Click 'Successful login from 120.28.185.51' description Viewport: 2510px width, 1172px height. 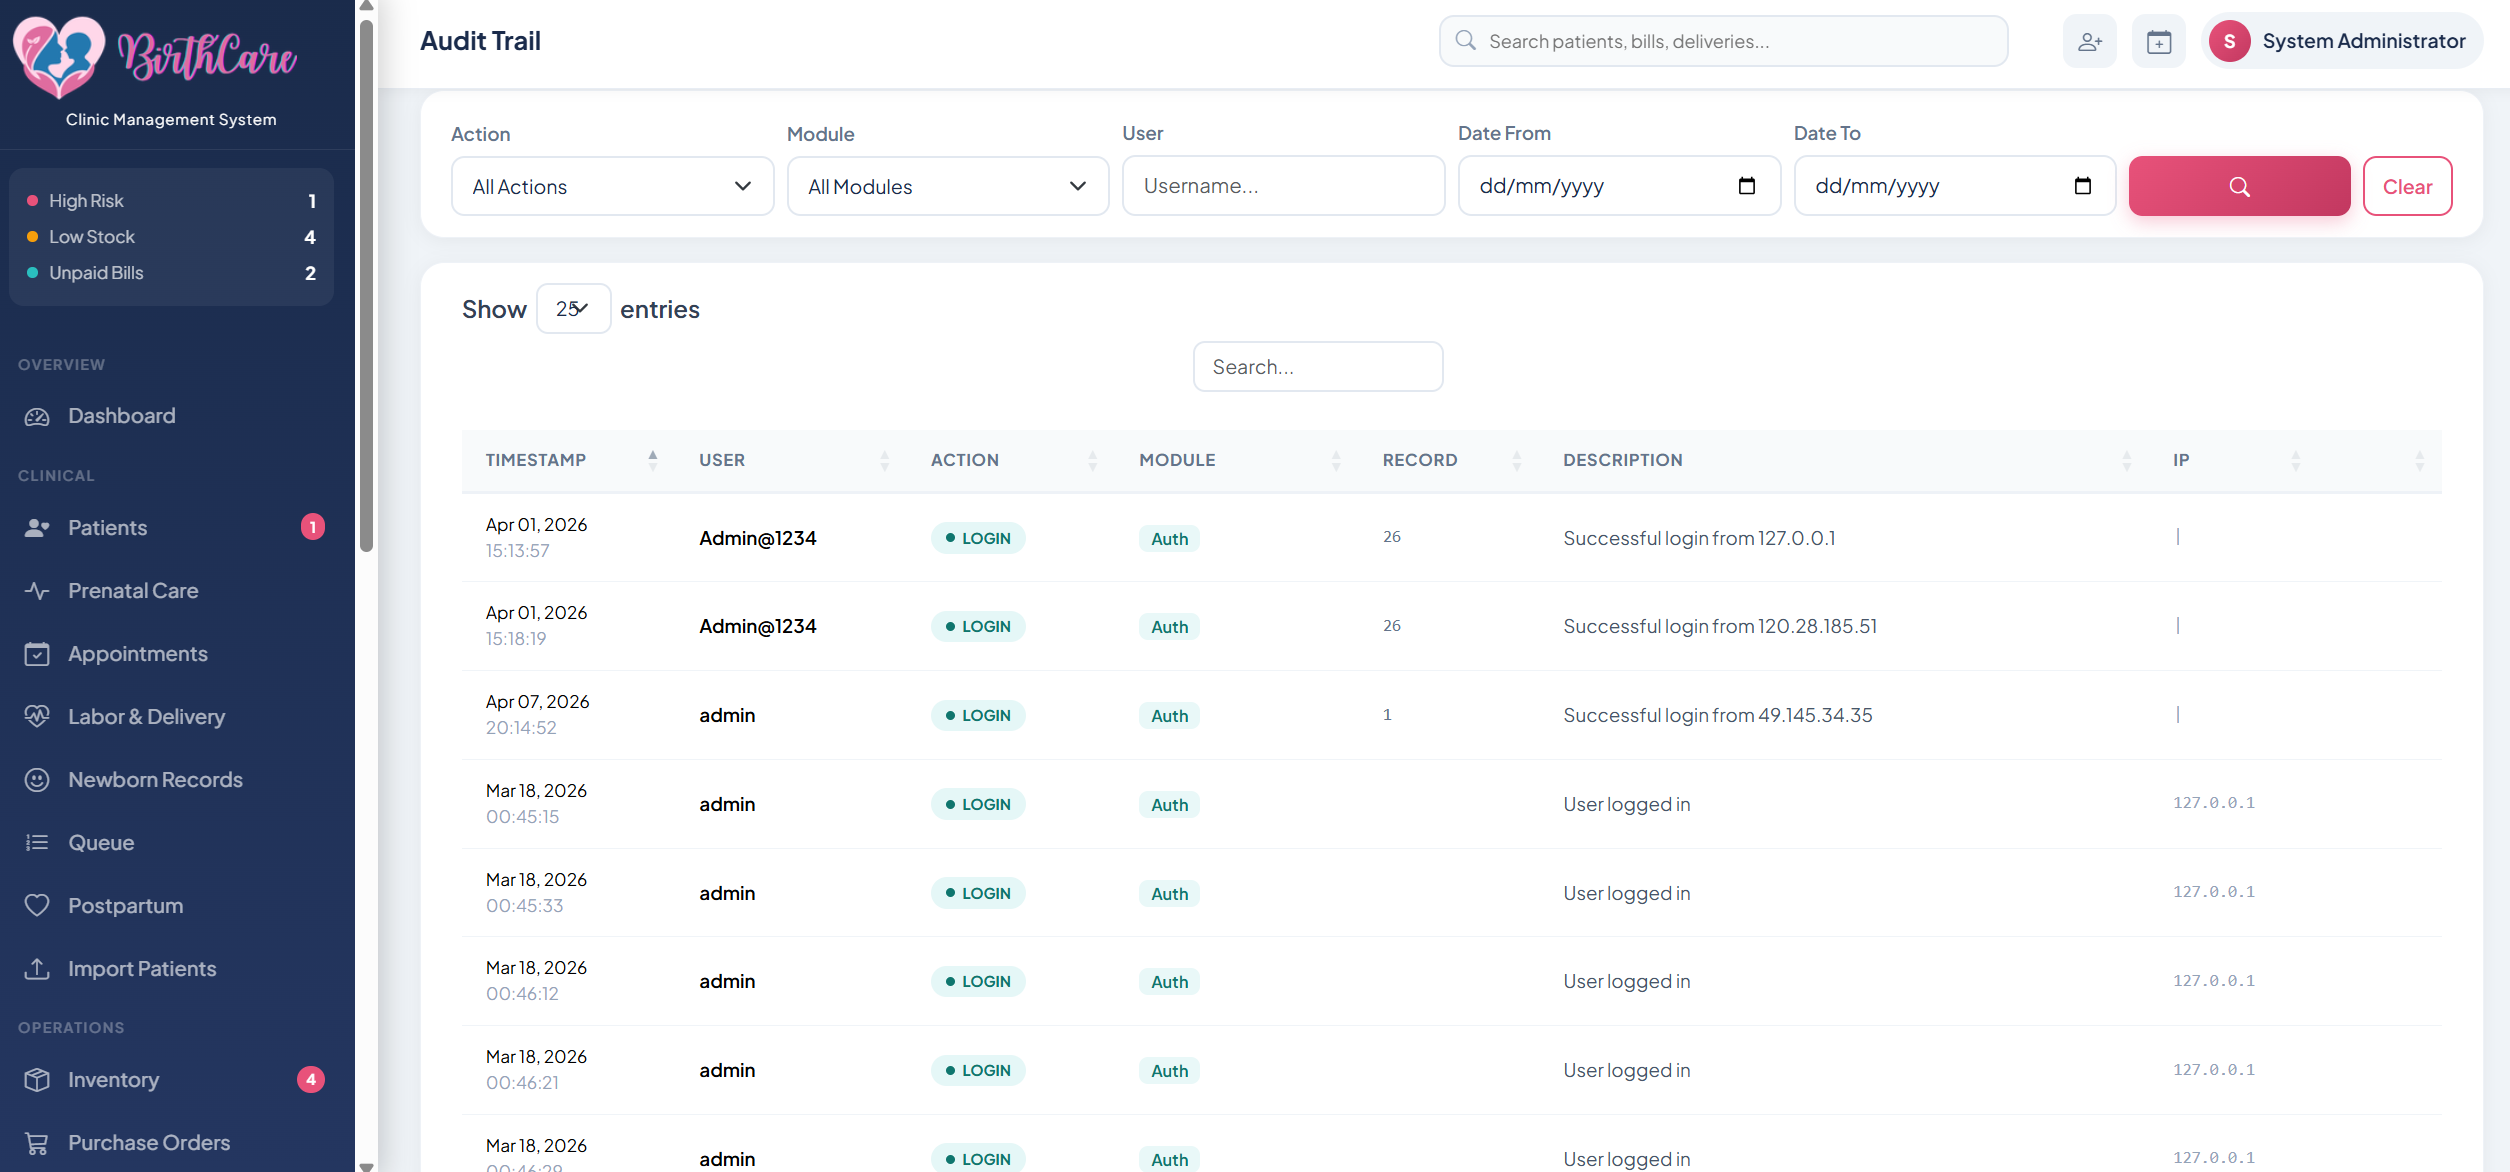click(1720, 626)
